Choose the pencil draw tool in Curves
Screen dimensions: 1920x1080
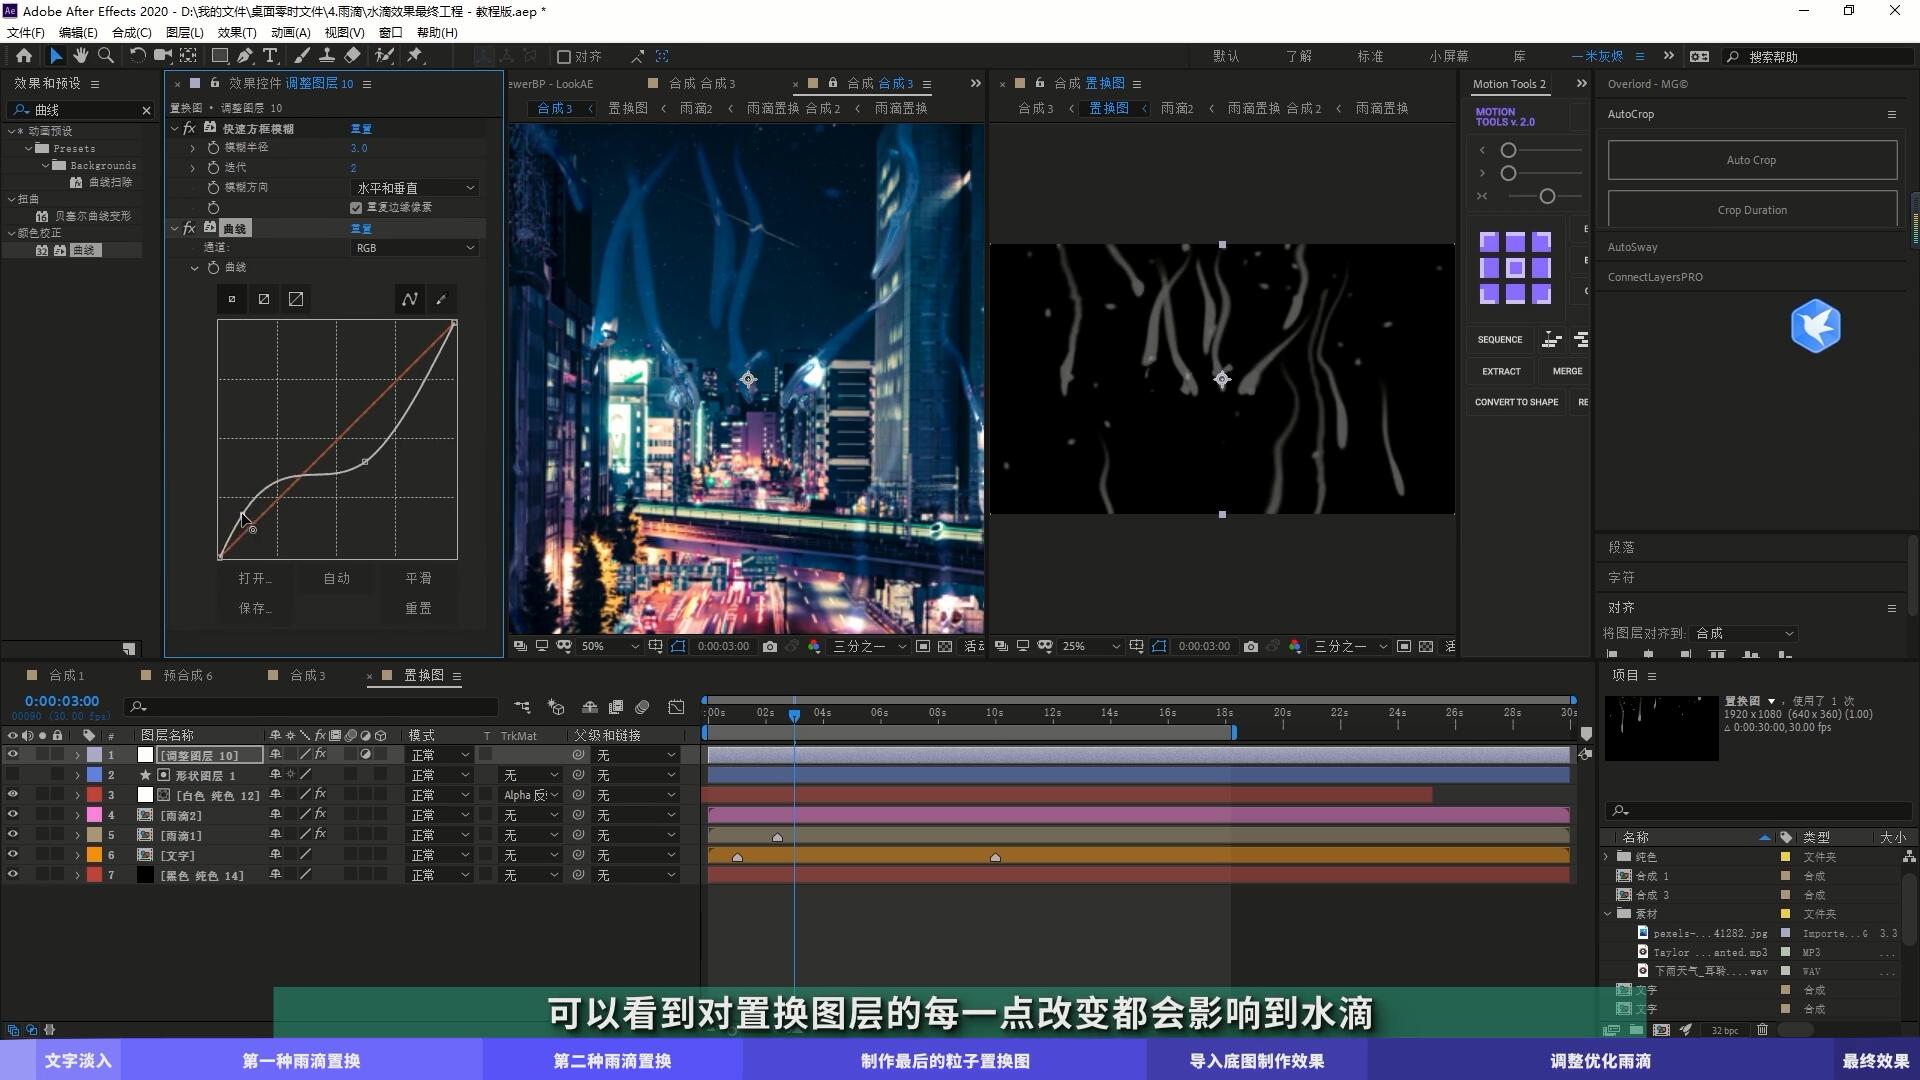point(441,299)
